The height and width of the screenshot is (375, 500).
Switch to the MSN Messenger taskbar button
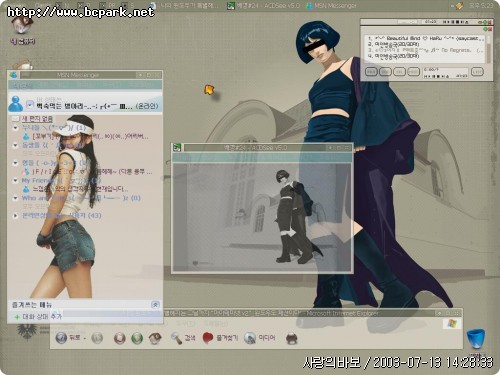(331, 6)
